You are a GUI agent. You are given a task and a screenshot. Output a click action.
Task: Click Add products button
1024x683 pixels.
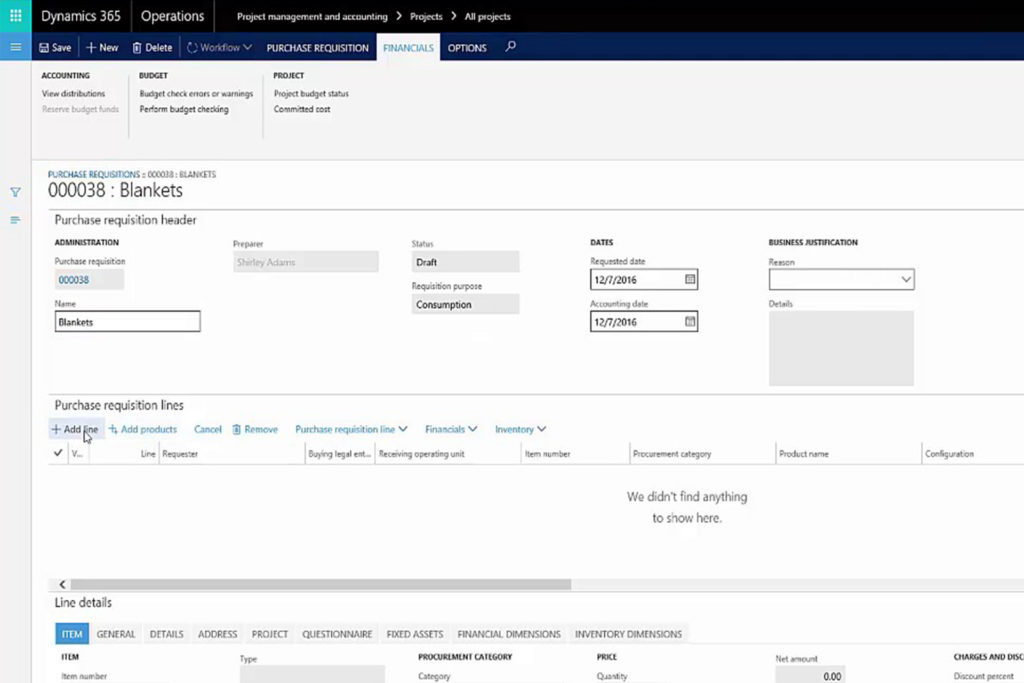143,429
